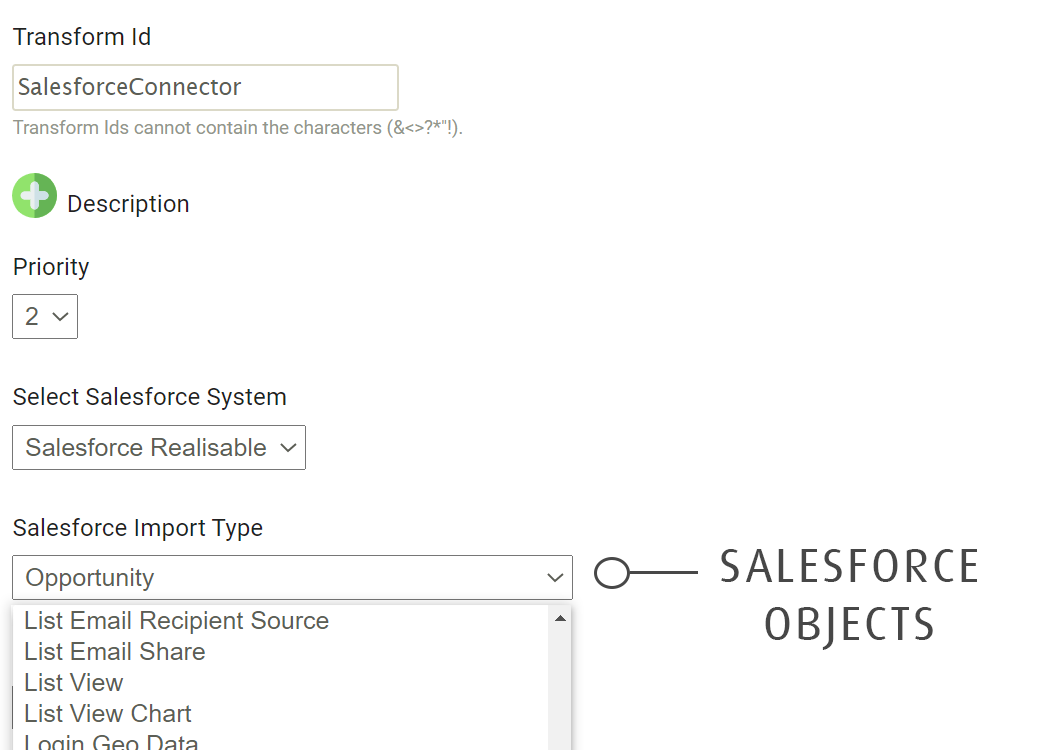Click the Transform Id field label
This screenshot has width=1050, height=750.
tap(82, 37)
